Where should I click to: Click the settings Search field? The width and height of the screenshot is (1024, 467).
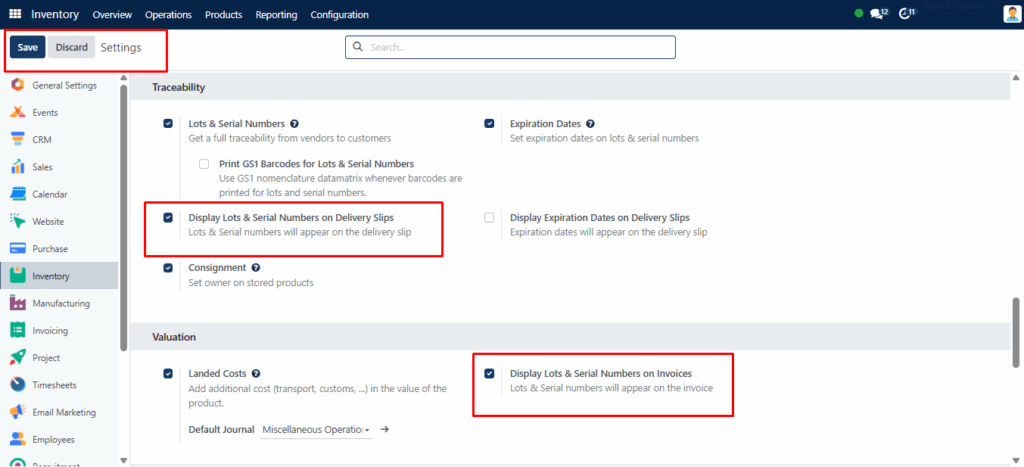click(510, 47)
